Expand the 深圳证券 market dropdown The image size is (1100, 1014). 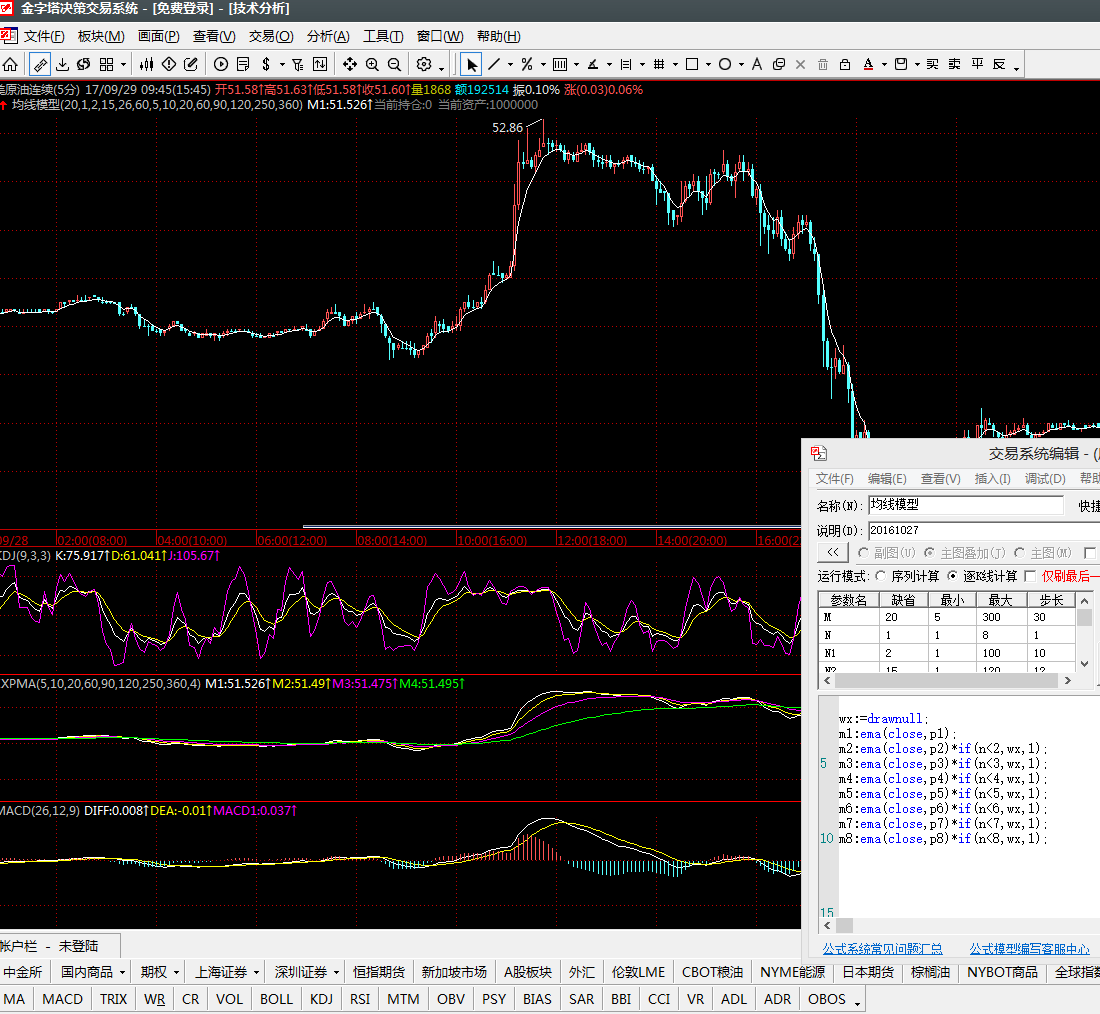336,973
